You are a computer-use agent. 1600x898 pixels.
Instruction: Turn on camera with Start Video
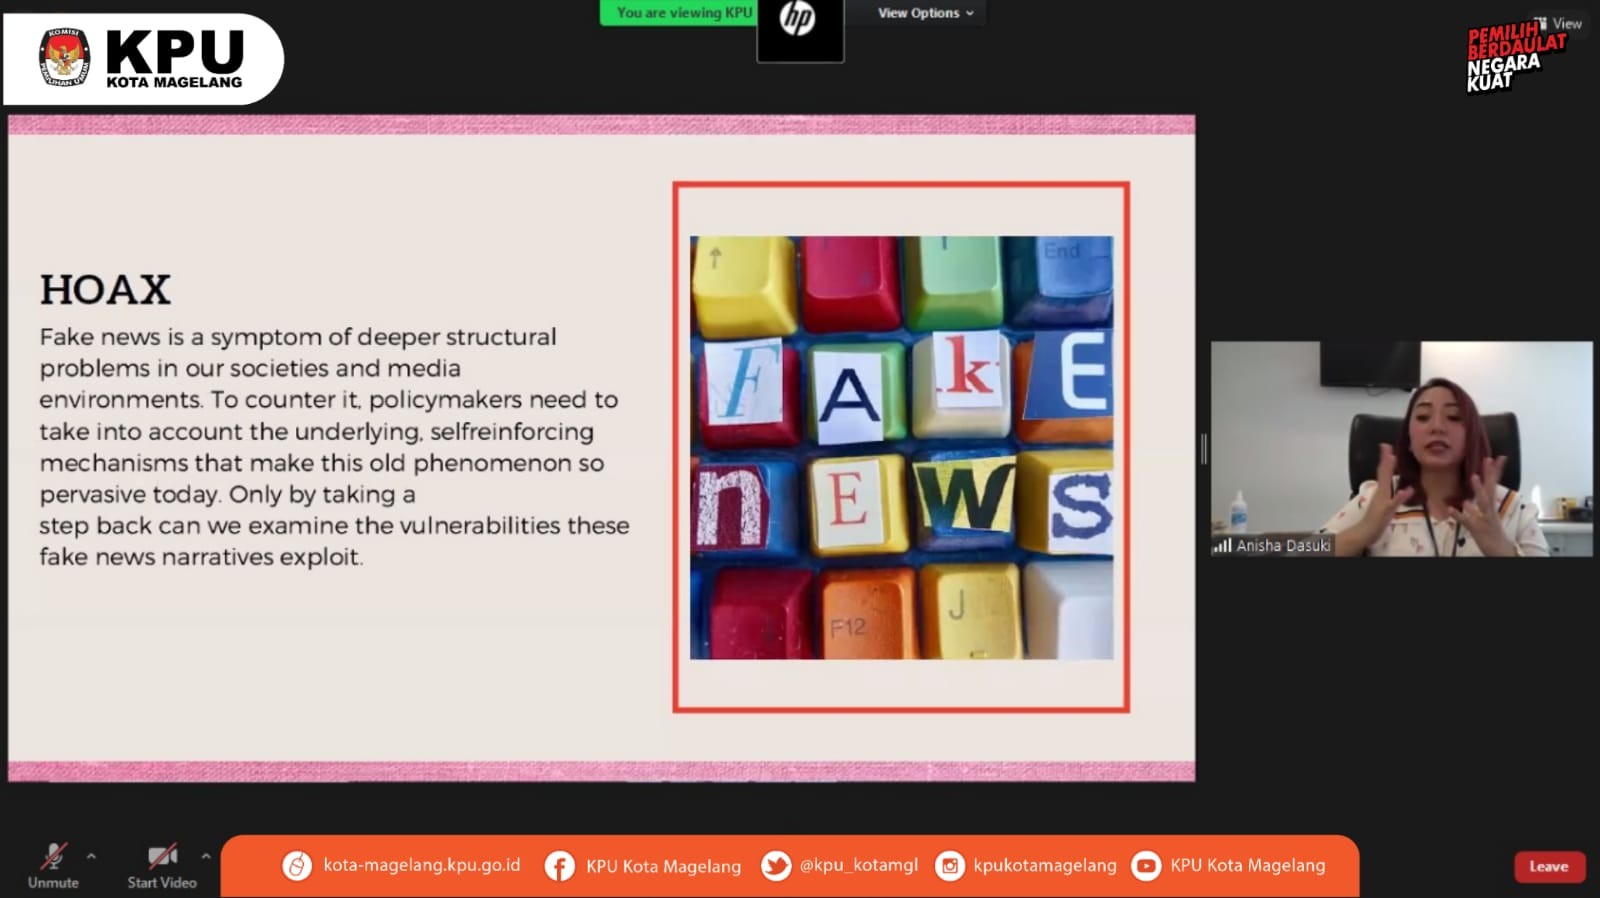pos(161,865)
